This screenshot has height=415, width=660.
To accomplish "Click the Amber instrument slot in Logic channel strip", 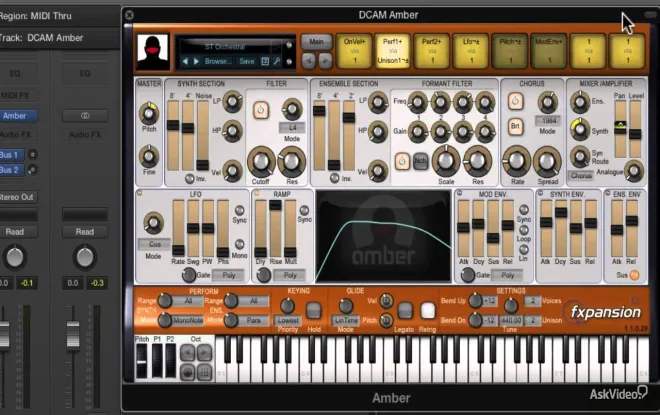I will pyautogui.click(x=17, y=116).
